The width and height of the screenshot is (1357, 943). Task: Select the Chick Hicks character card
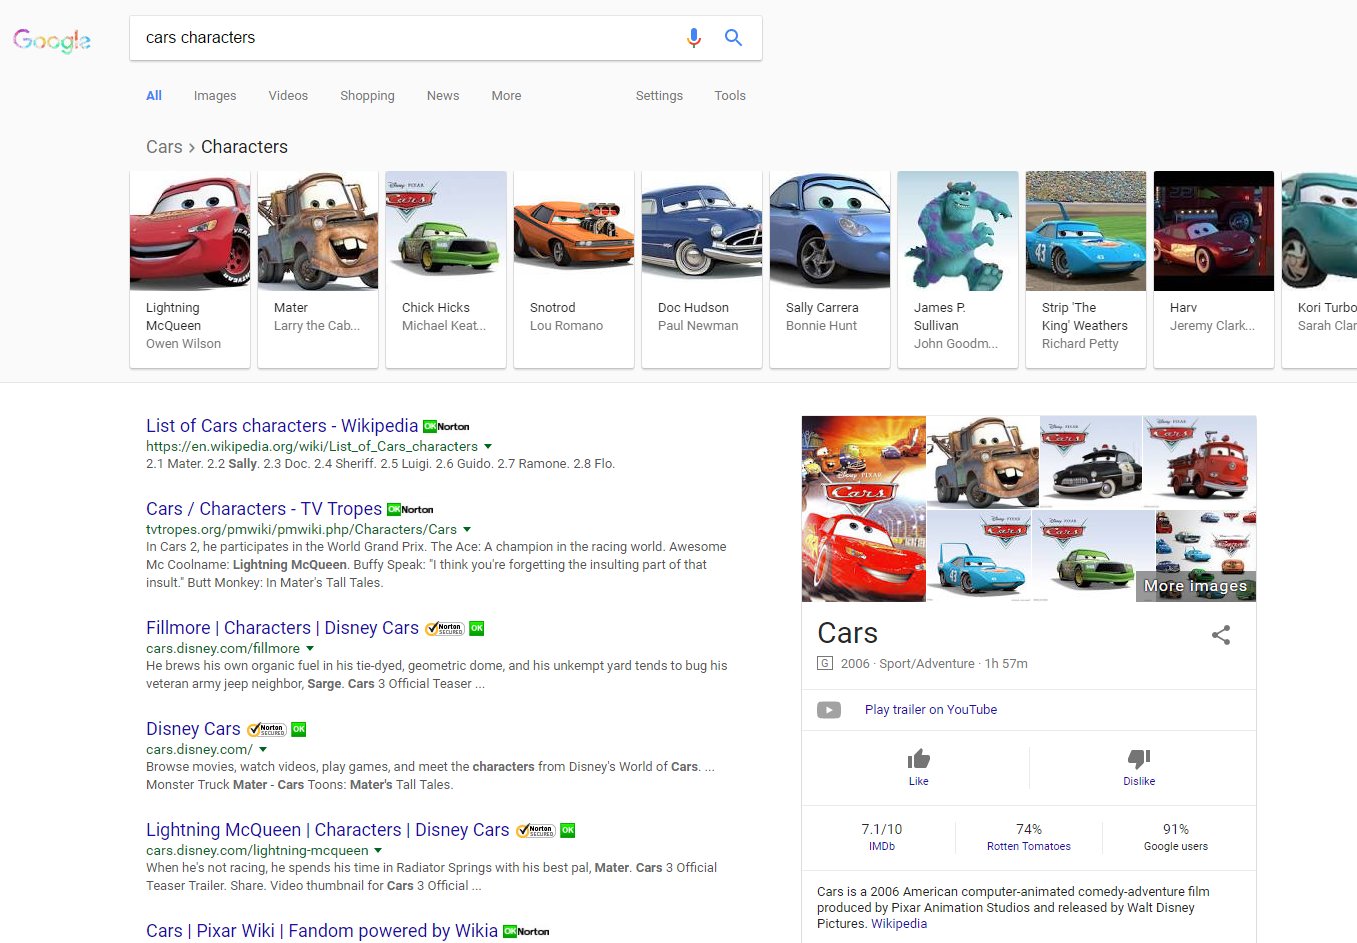point(446,269)
